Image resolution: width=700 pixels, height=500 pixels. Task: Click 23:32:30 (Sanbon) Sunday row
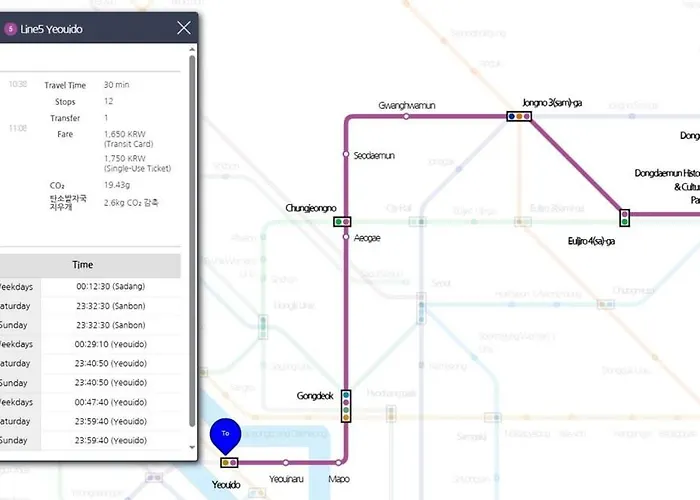pos(111,325)
